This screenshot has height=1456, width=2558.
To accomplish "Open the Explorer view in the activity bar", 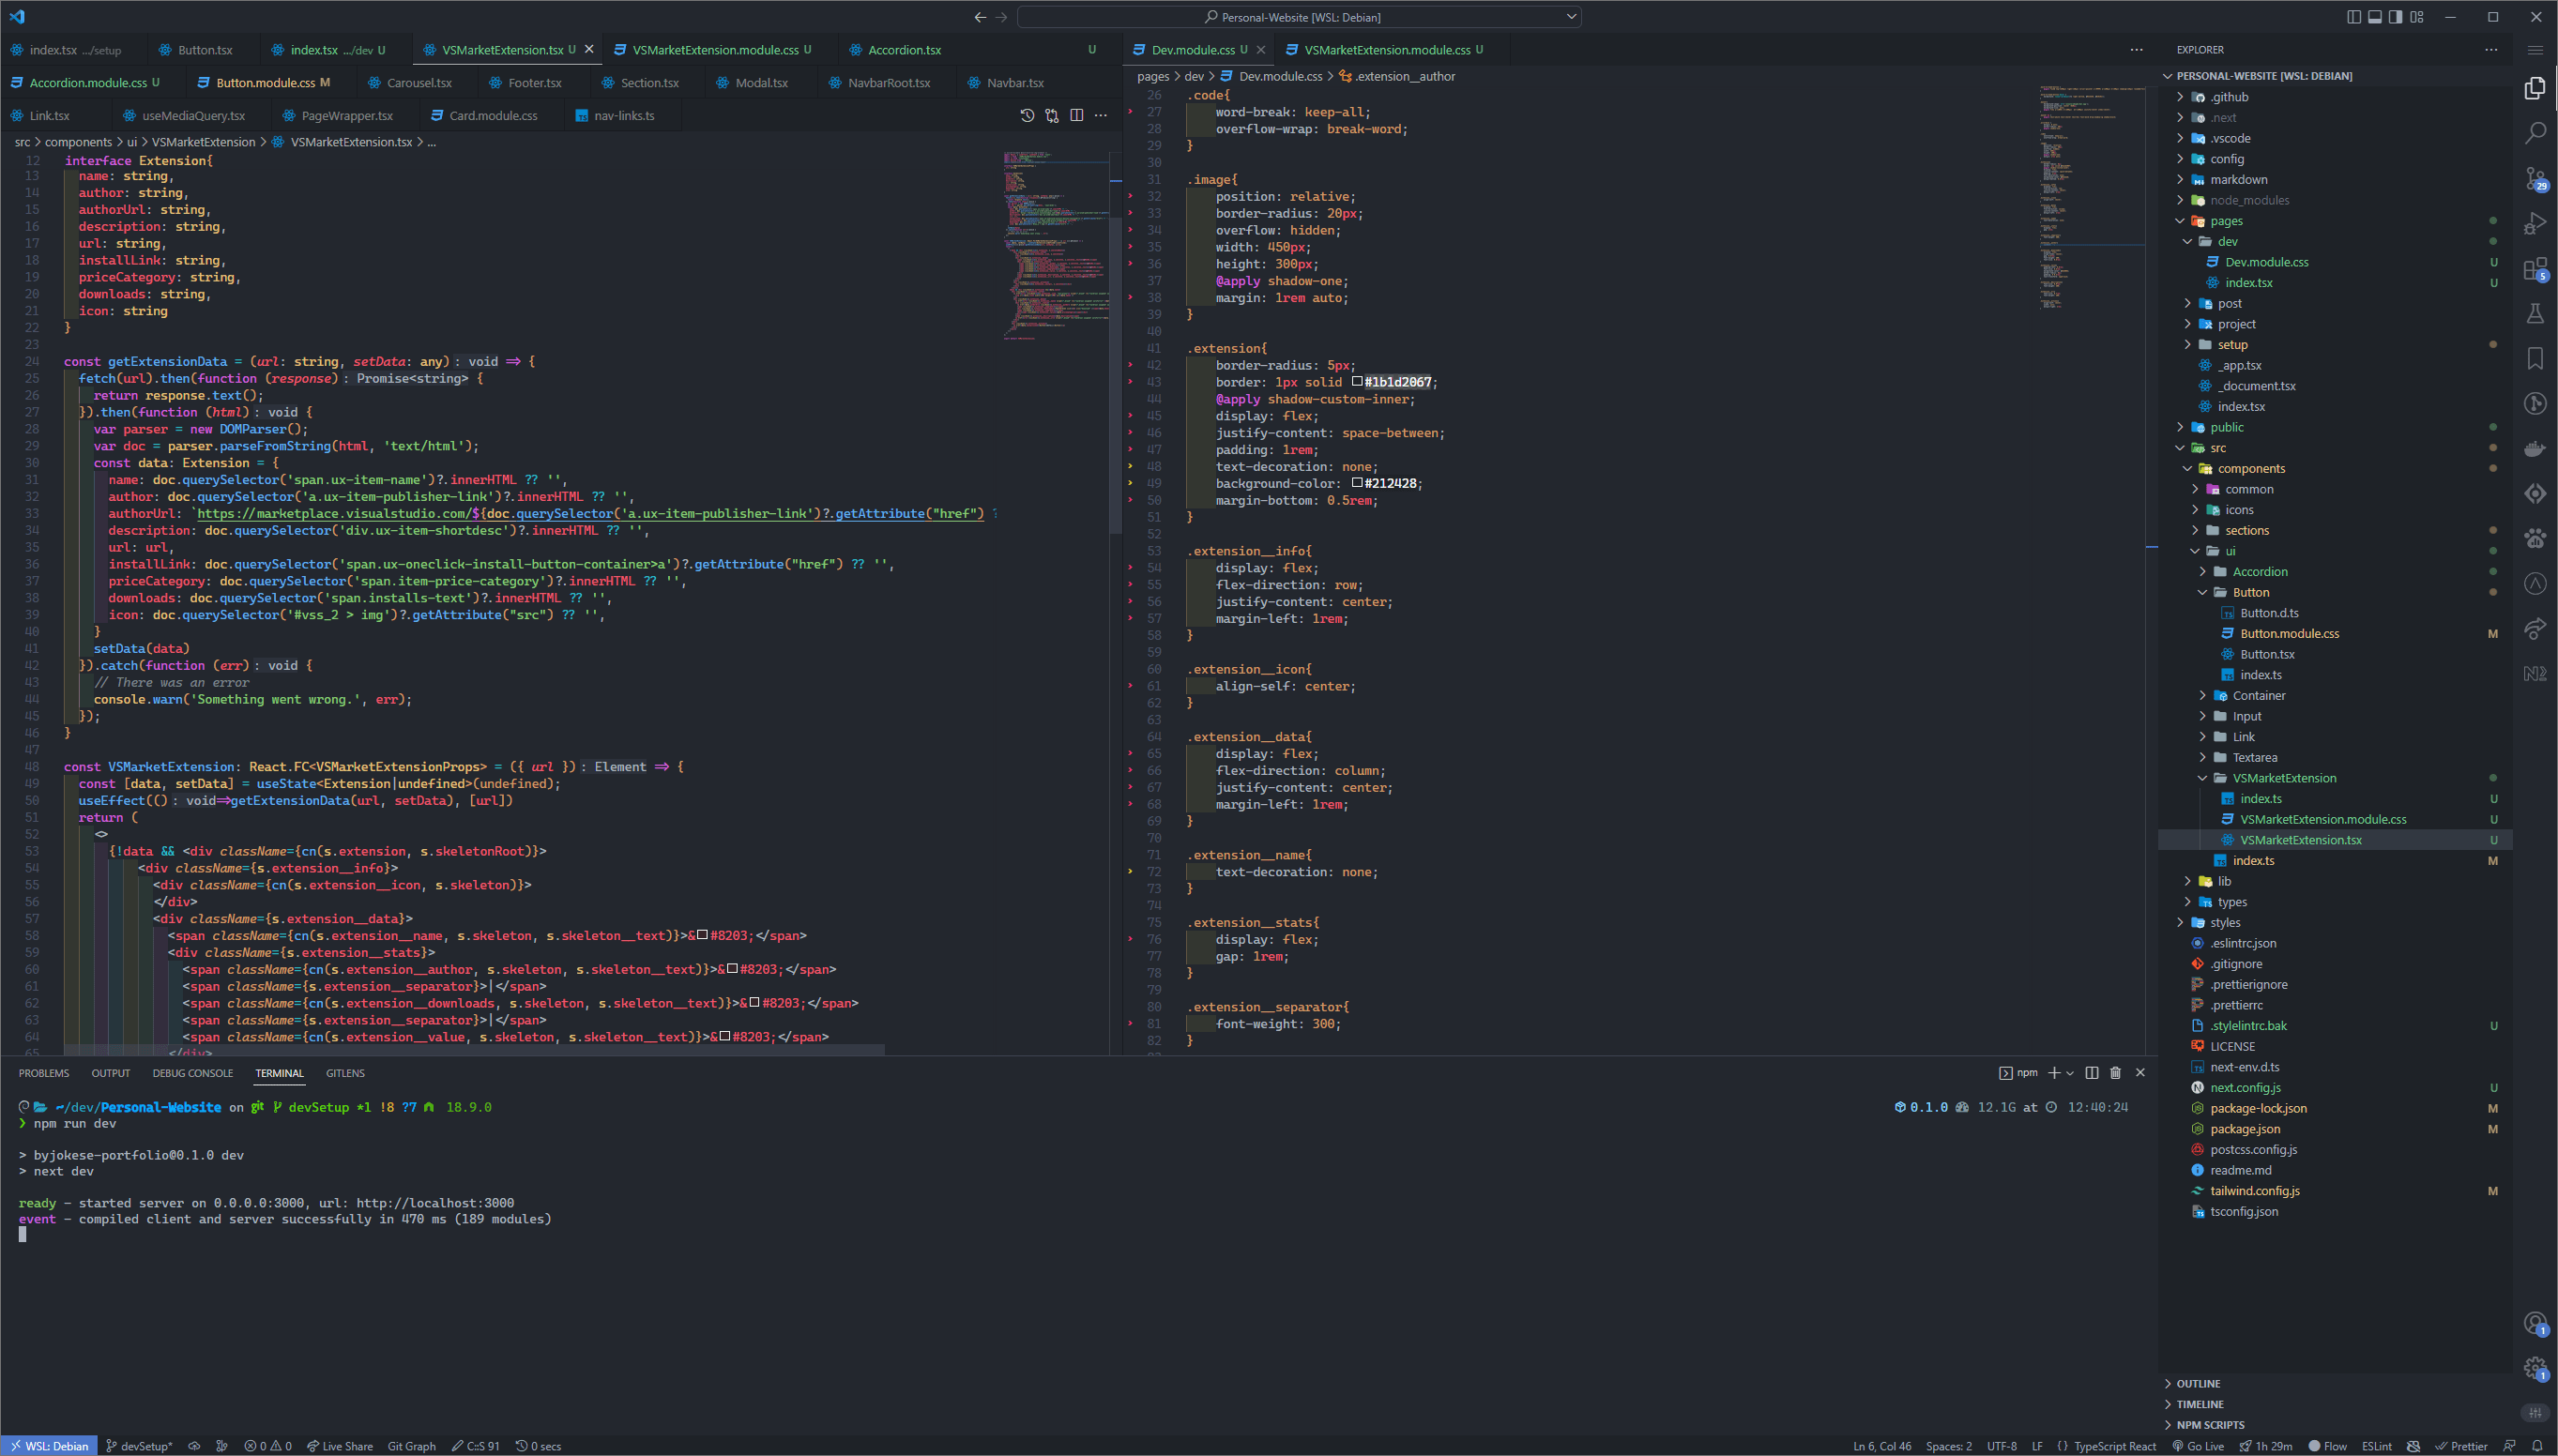I will tap(2534, 88).
